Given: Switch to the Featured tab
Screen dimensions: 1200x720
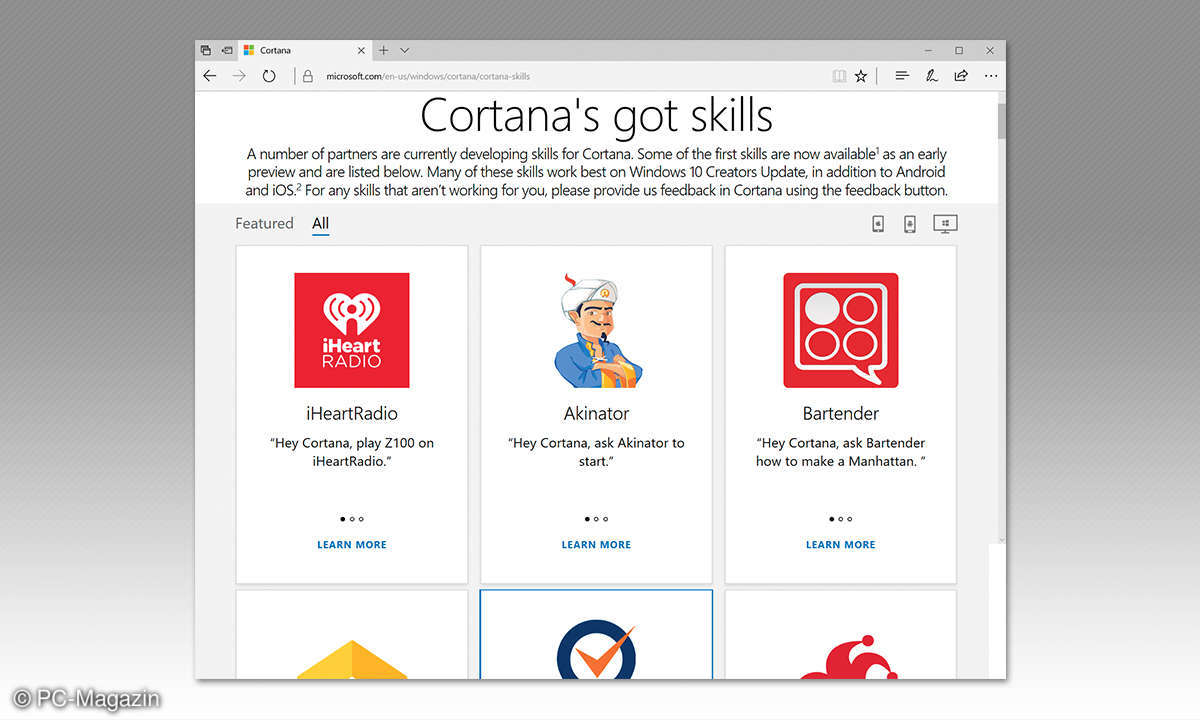Looking at the screenshot, I should [x=264, y=223].
